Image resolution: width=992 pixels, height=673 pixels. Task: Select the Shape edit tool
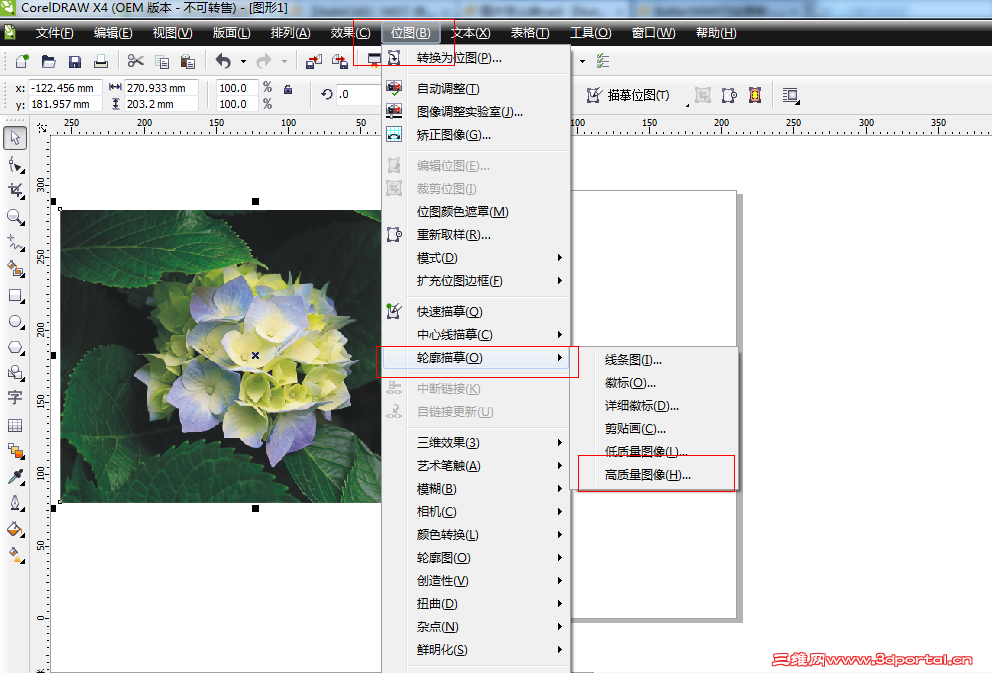15,164
